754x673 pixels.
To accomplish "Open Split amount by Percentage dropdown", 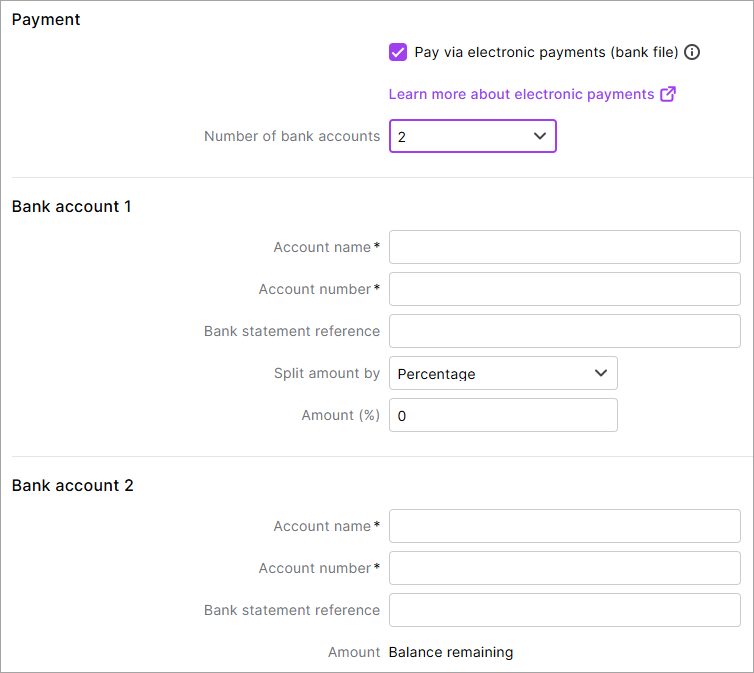I will [x=503, y=373].
